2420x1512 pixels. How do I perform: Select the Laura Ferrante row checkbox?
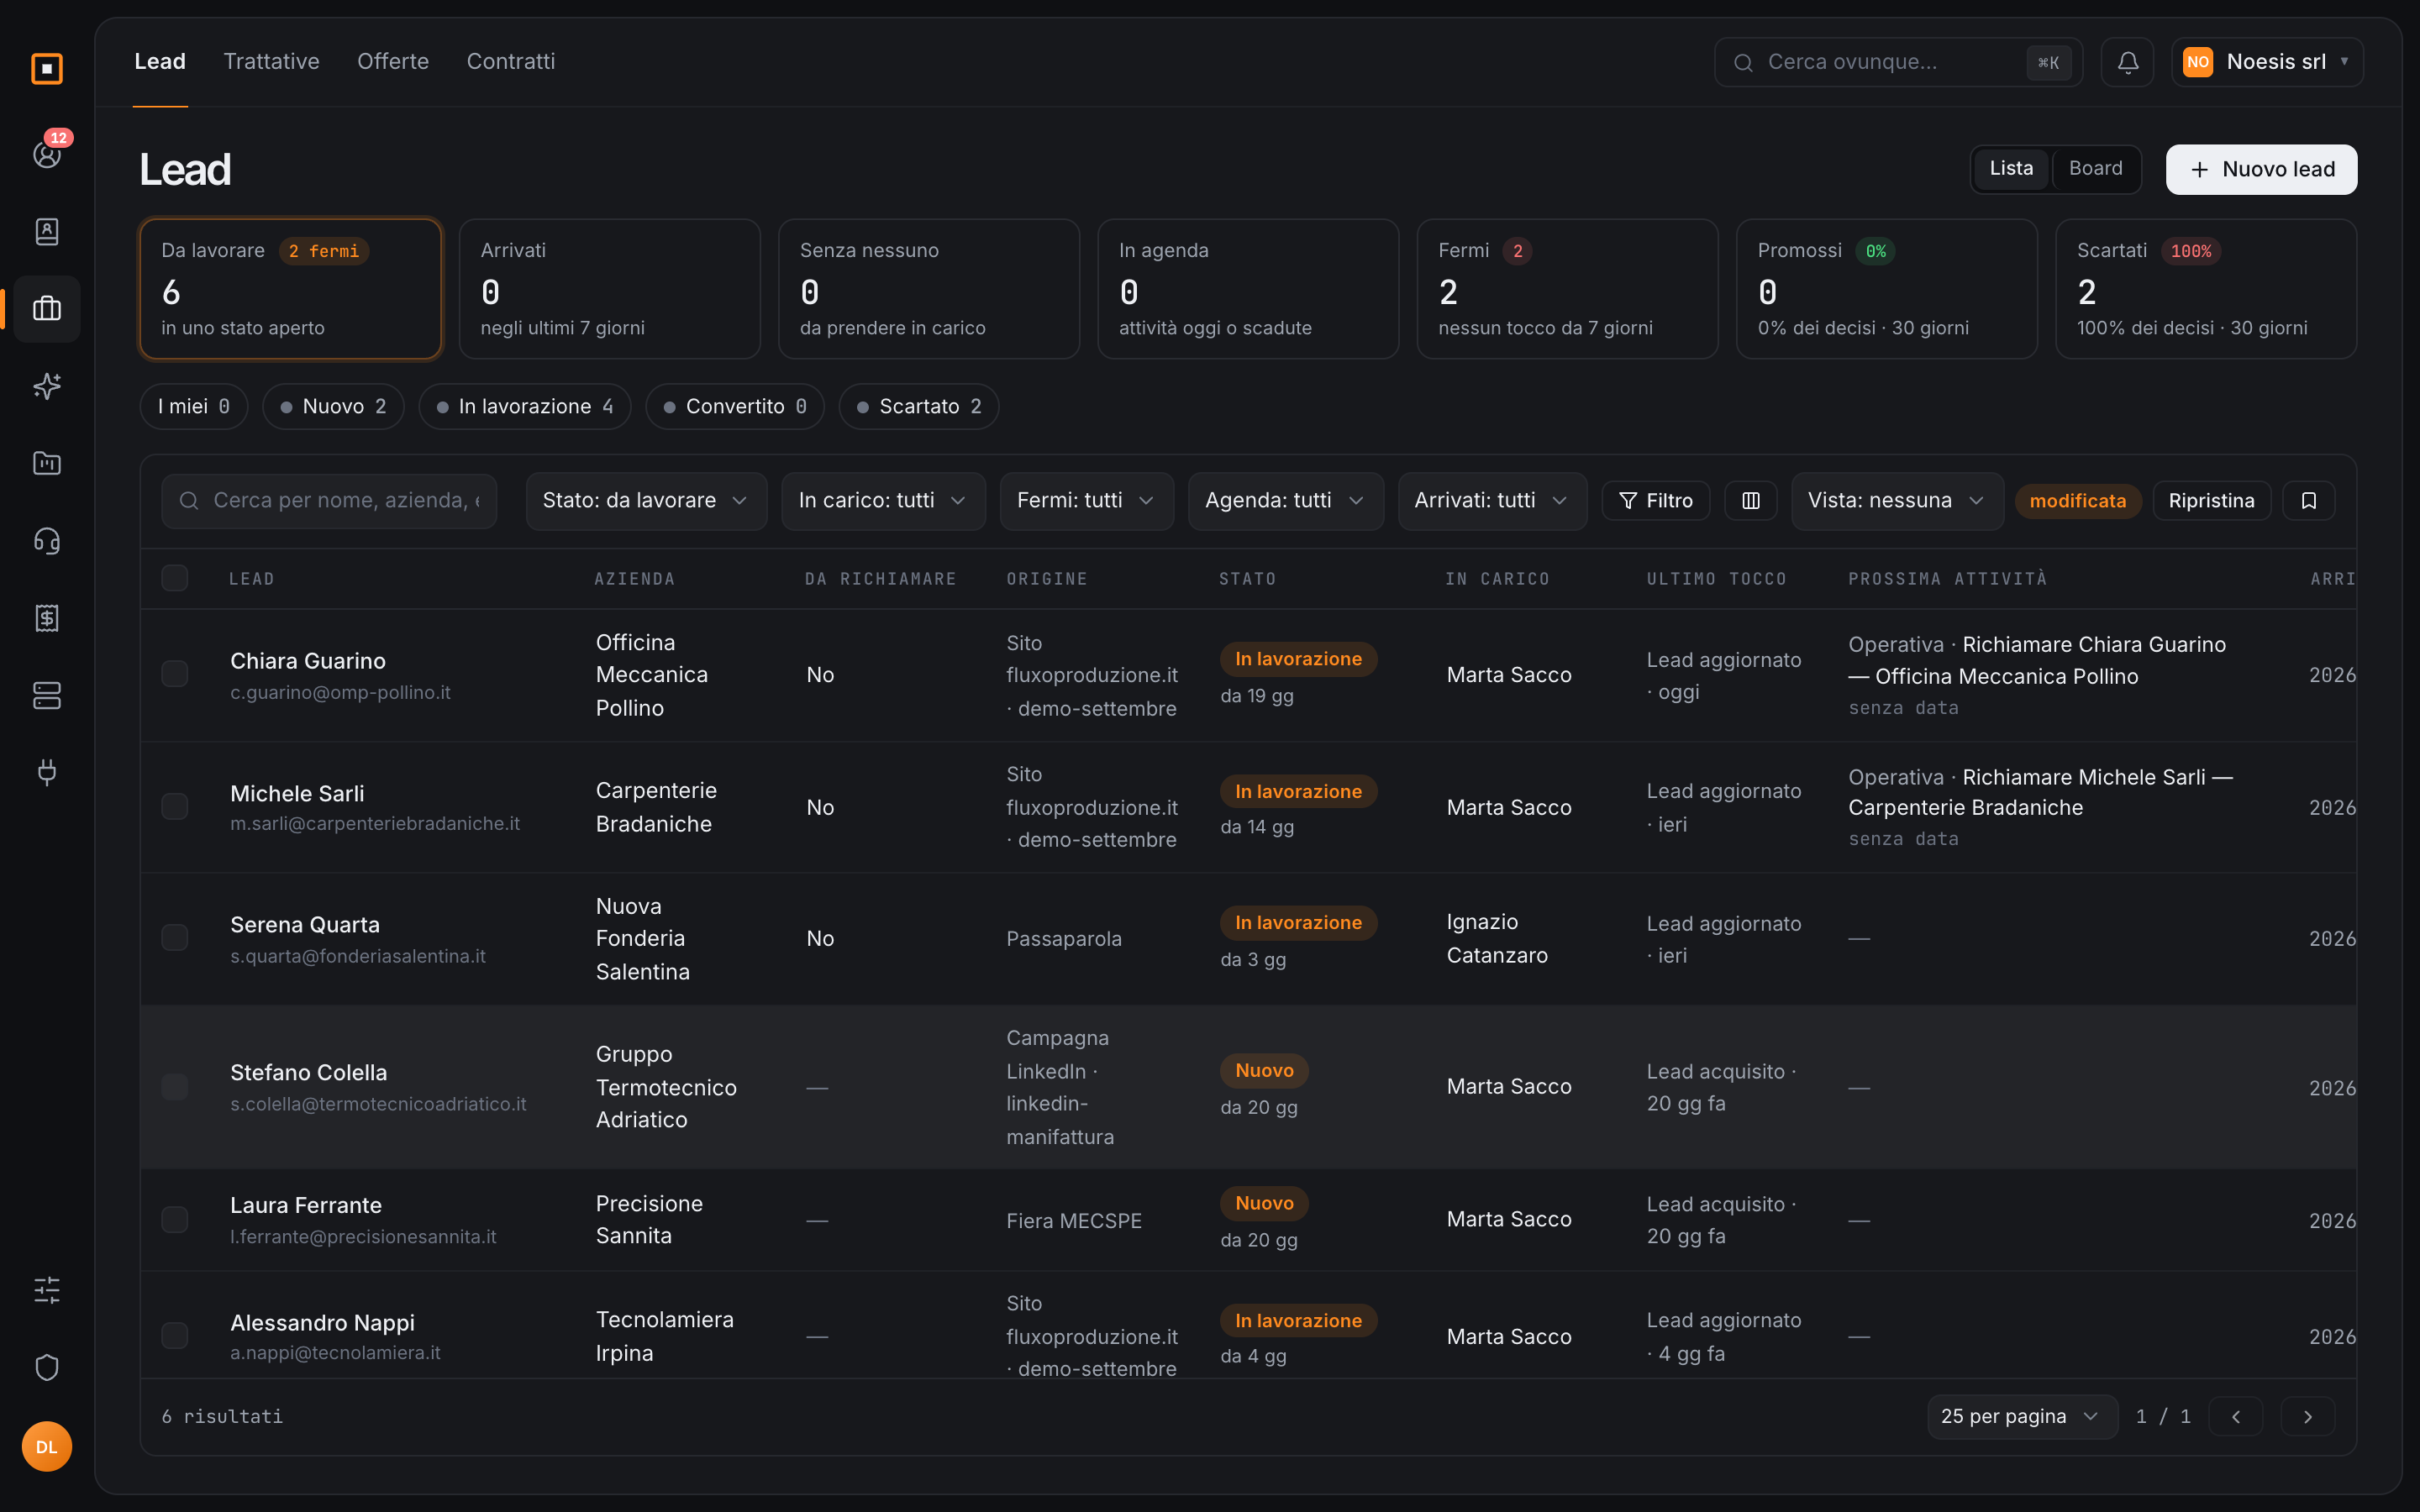175,1219
